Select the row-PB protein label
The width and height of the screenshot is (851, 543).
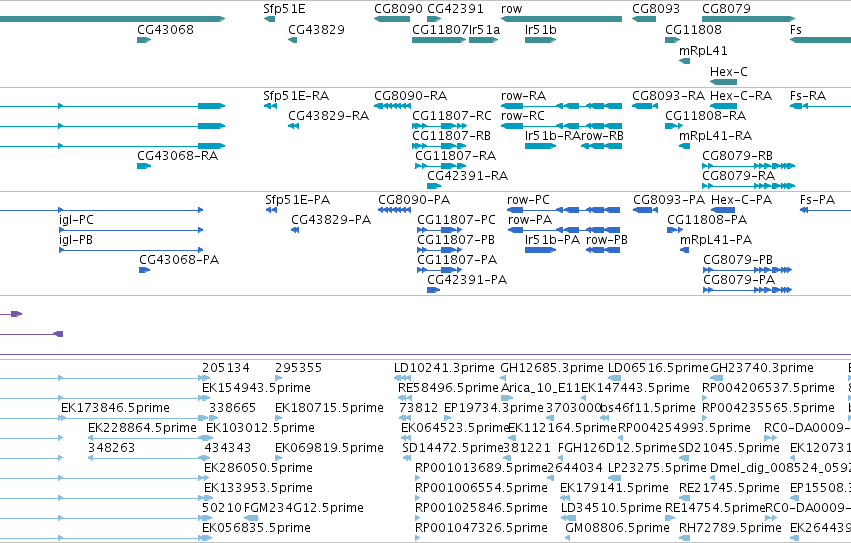pyautogui.click(x=607, y=239)
